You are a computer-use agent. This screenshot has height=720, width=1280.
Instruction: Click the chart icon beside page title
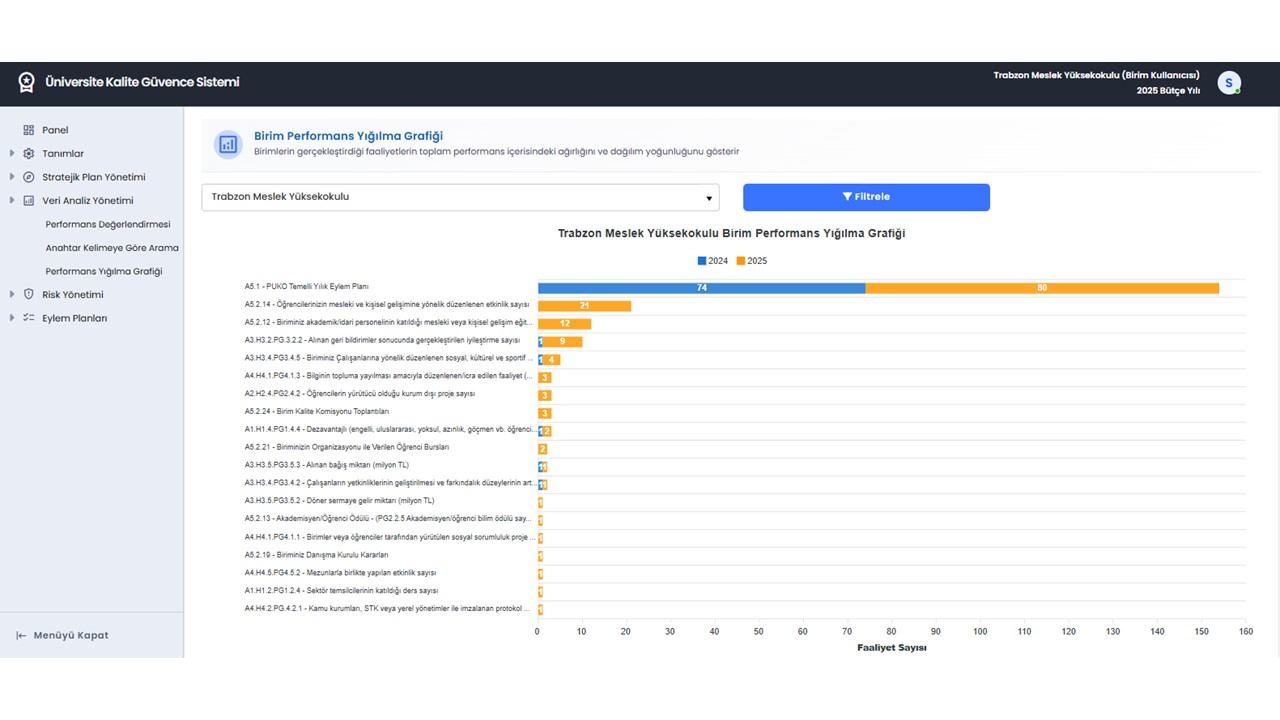(x=228, y=145)
